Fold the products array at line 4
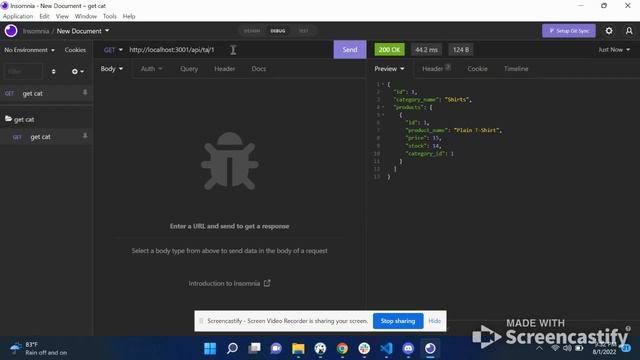Viewport: 640px width, 360px height. click(383, 107)
